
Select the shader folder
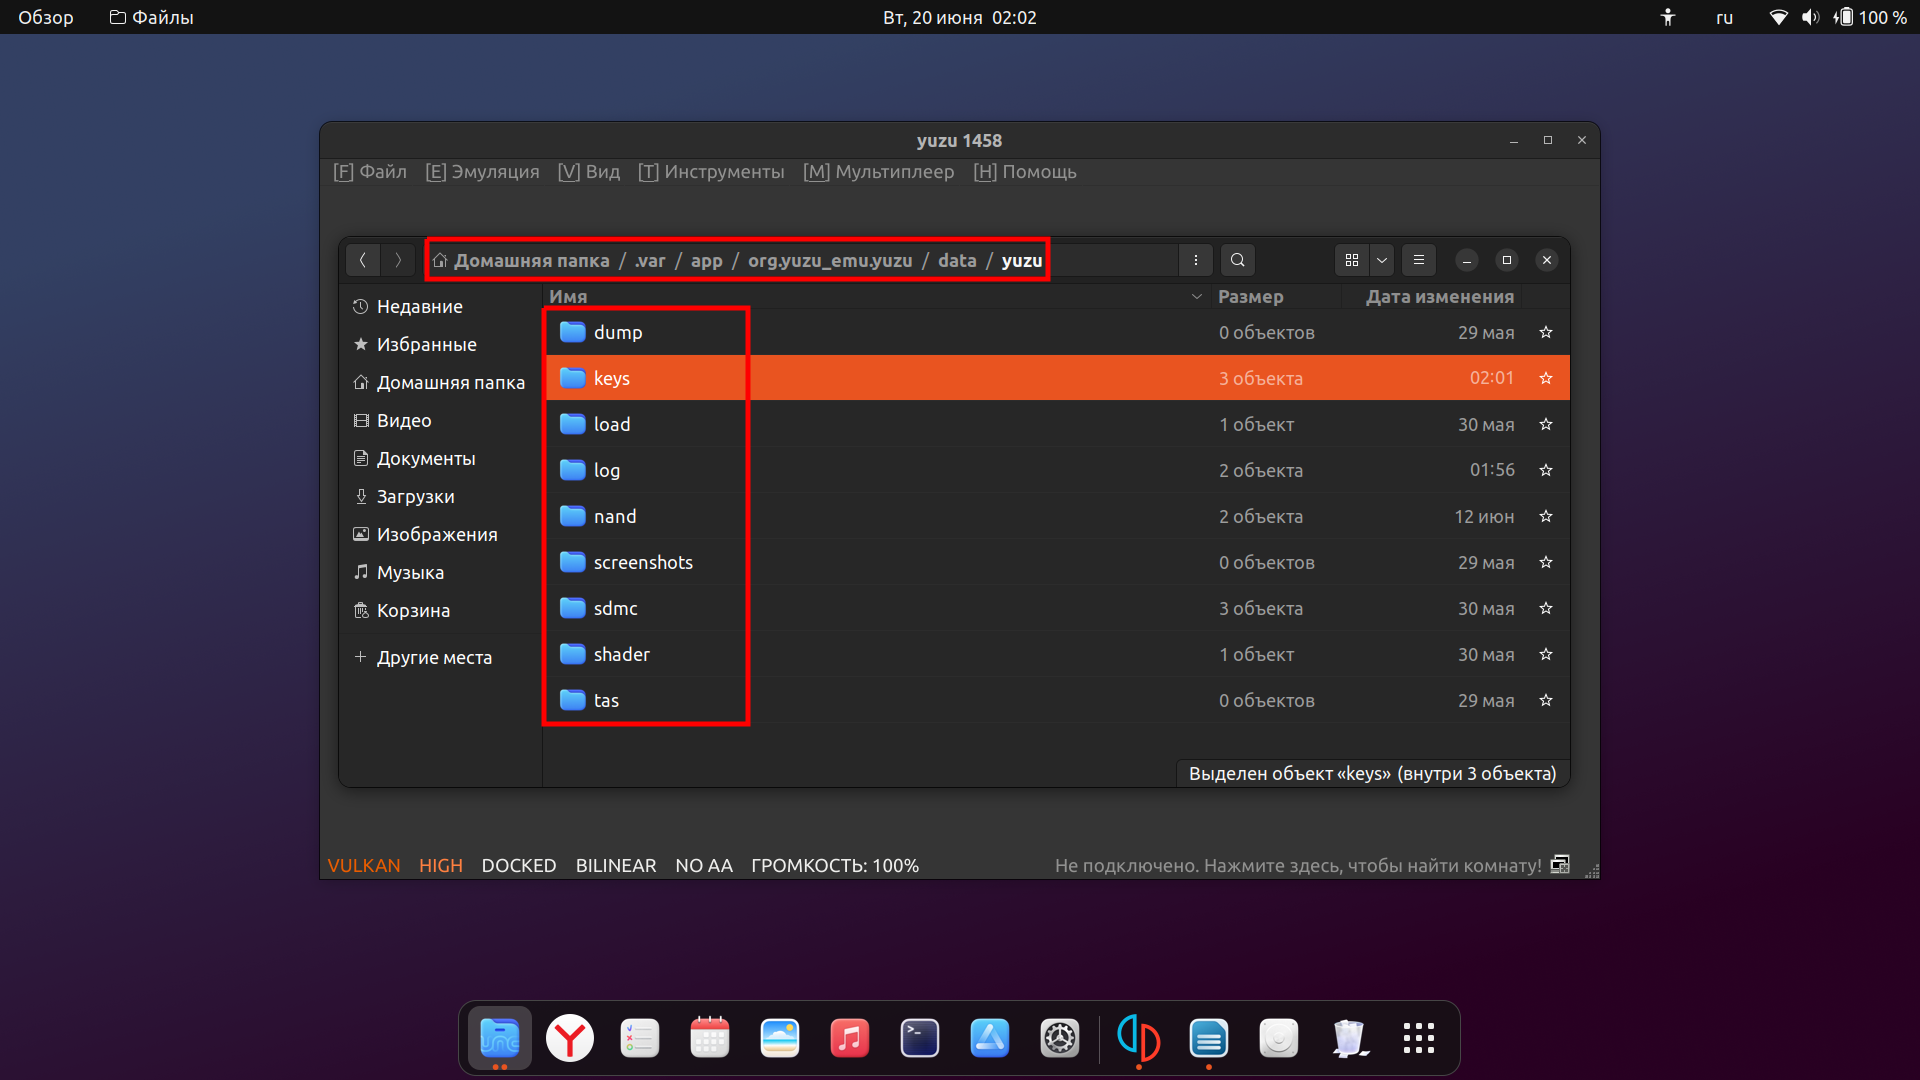click(1056, 654)
